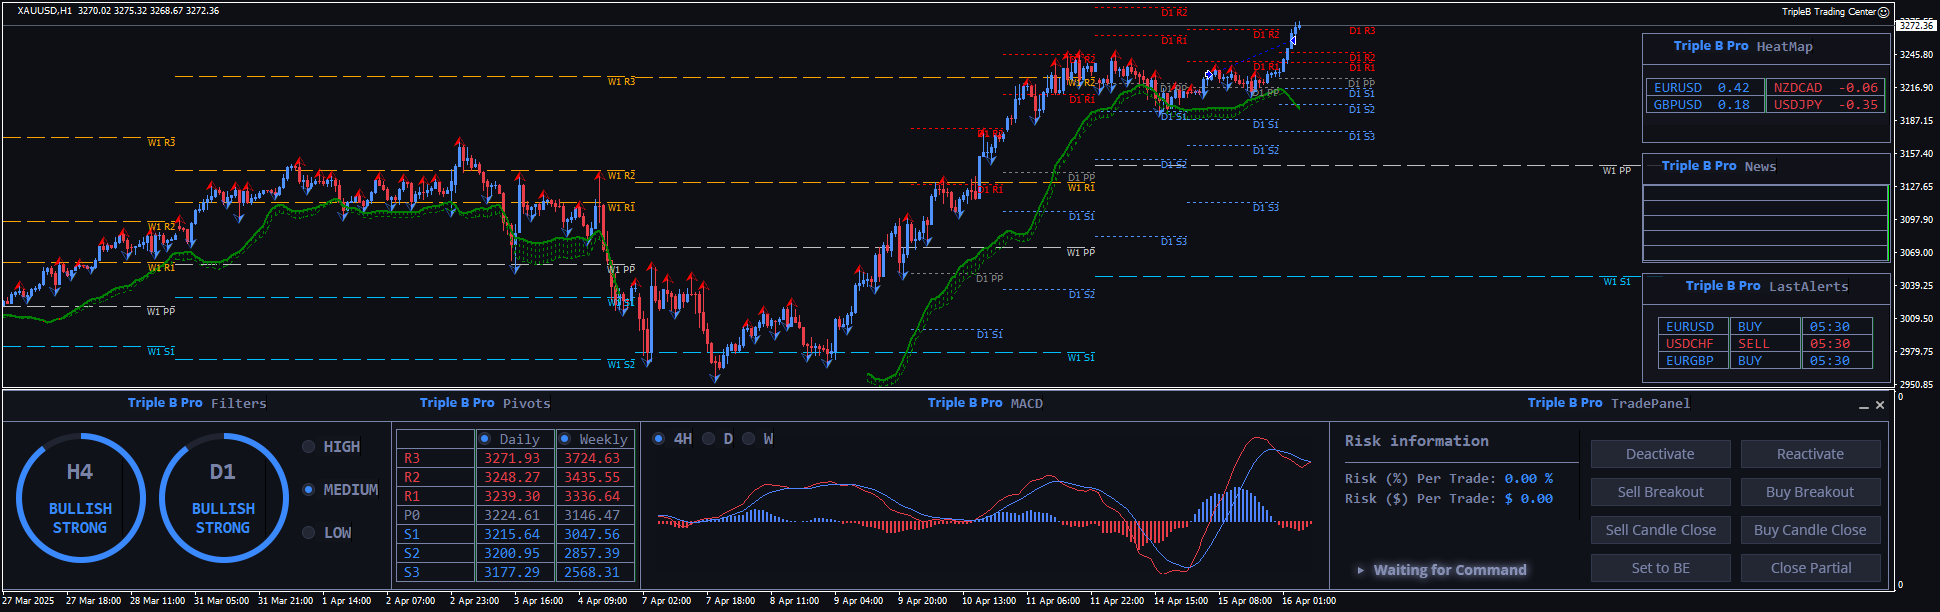The image size is (1940, 612).
Task: Switch MACD timeframe to W
Action: tap(749, 439)
